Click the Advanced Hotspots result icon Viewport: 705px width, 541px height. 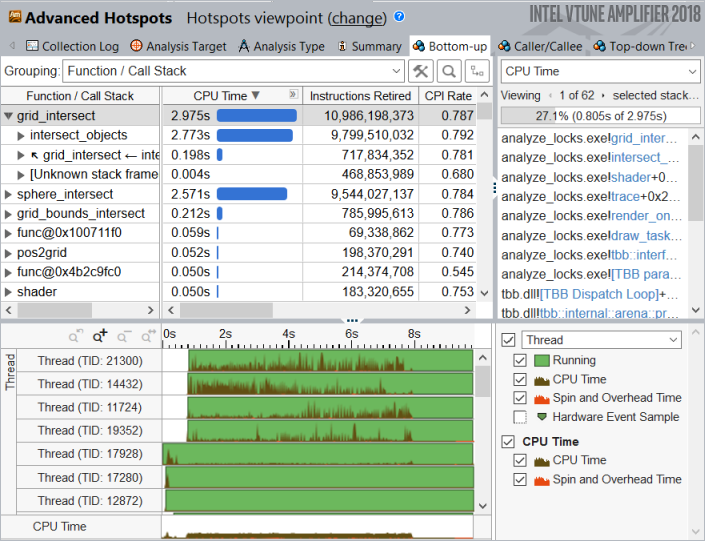[x=15, y=17]
